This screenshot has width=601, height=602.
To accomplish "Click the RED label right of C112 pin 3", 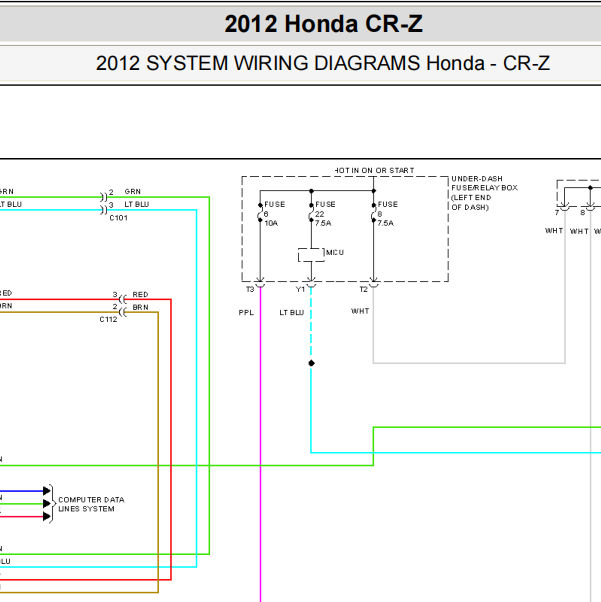I will click(x=140, y=294).
